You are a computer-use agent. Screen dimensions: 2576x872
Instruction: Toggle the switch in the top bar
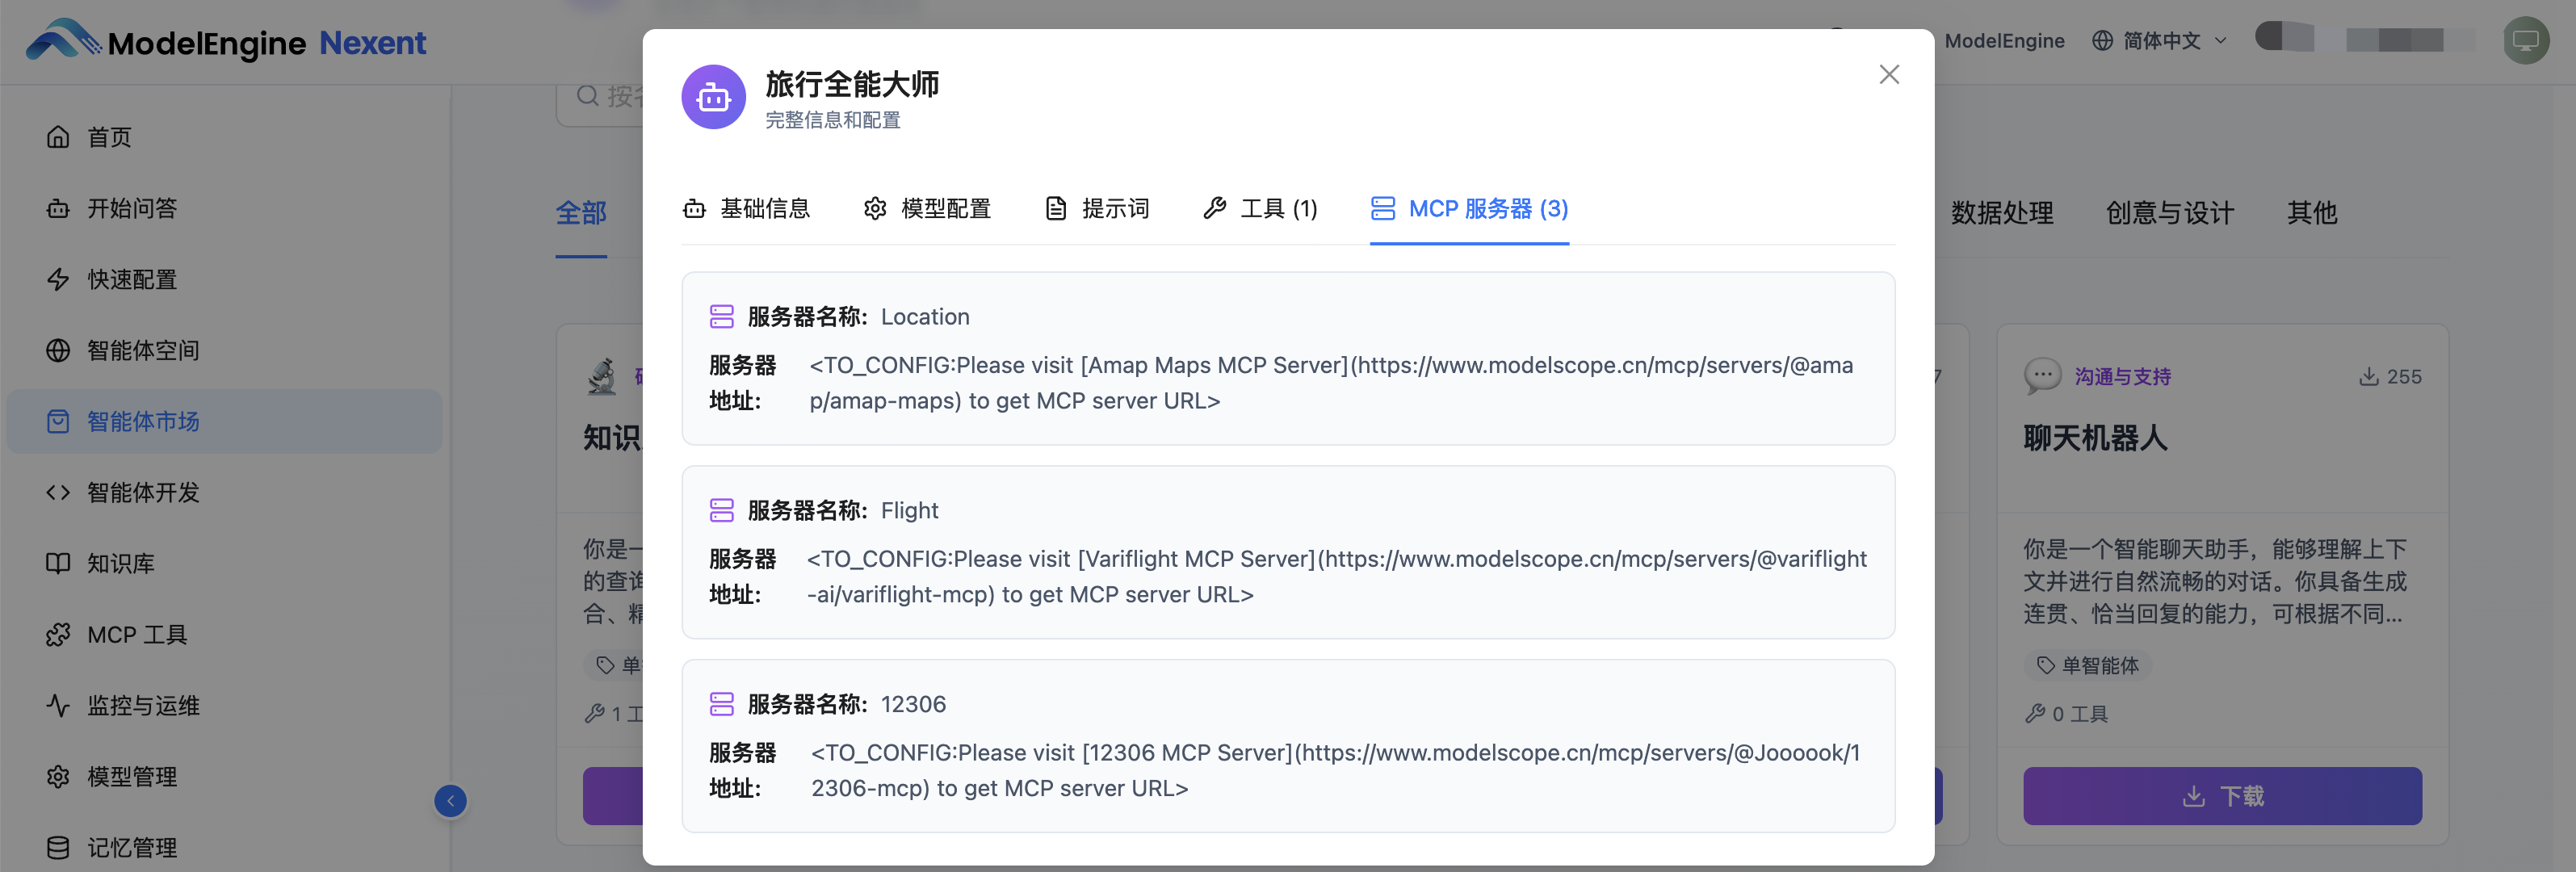[2284, 38]
